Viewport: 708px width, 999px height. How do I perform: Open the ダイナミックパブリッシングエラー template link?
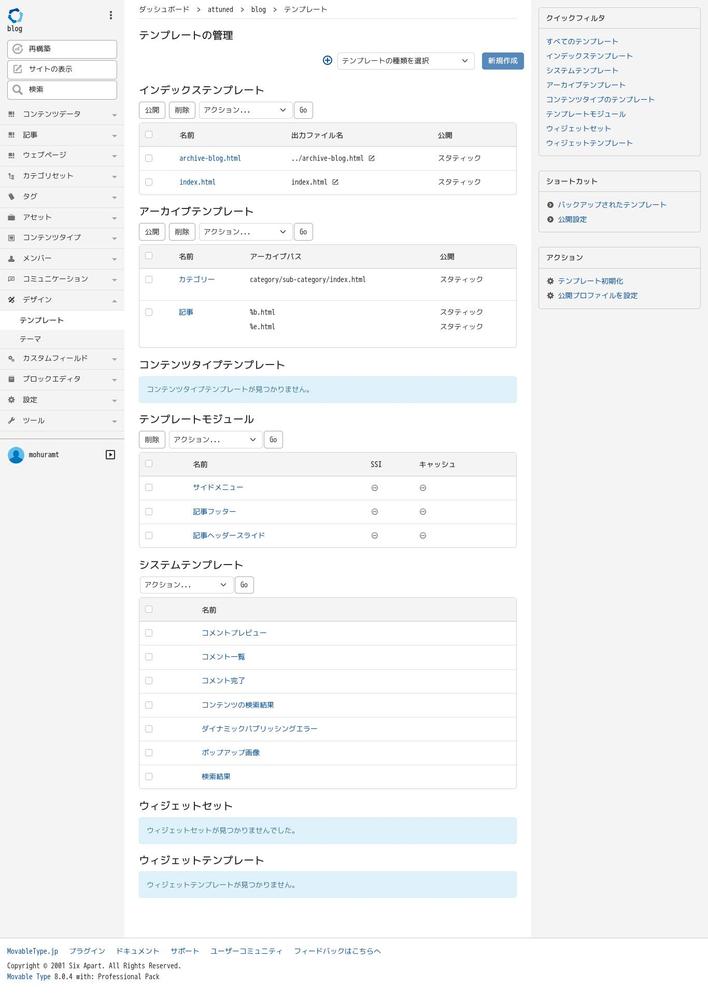[259, 729]
